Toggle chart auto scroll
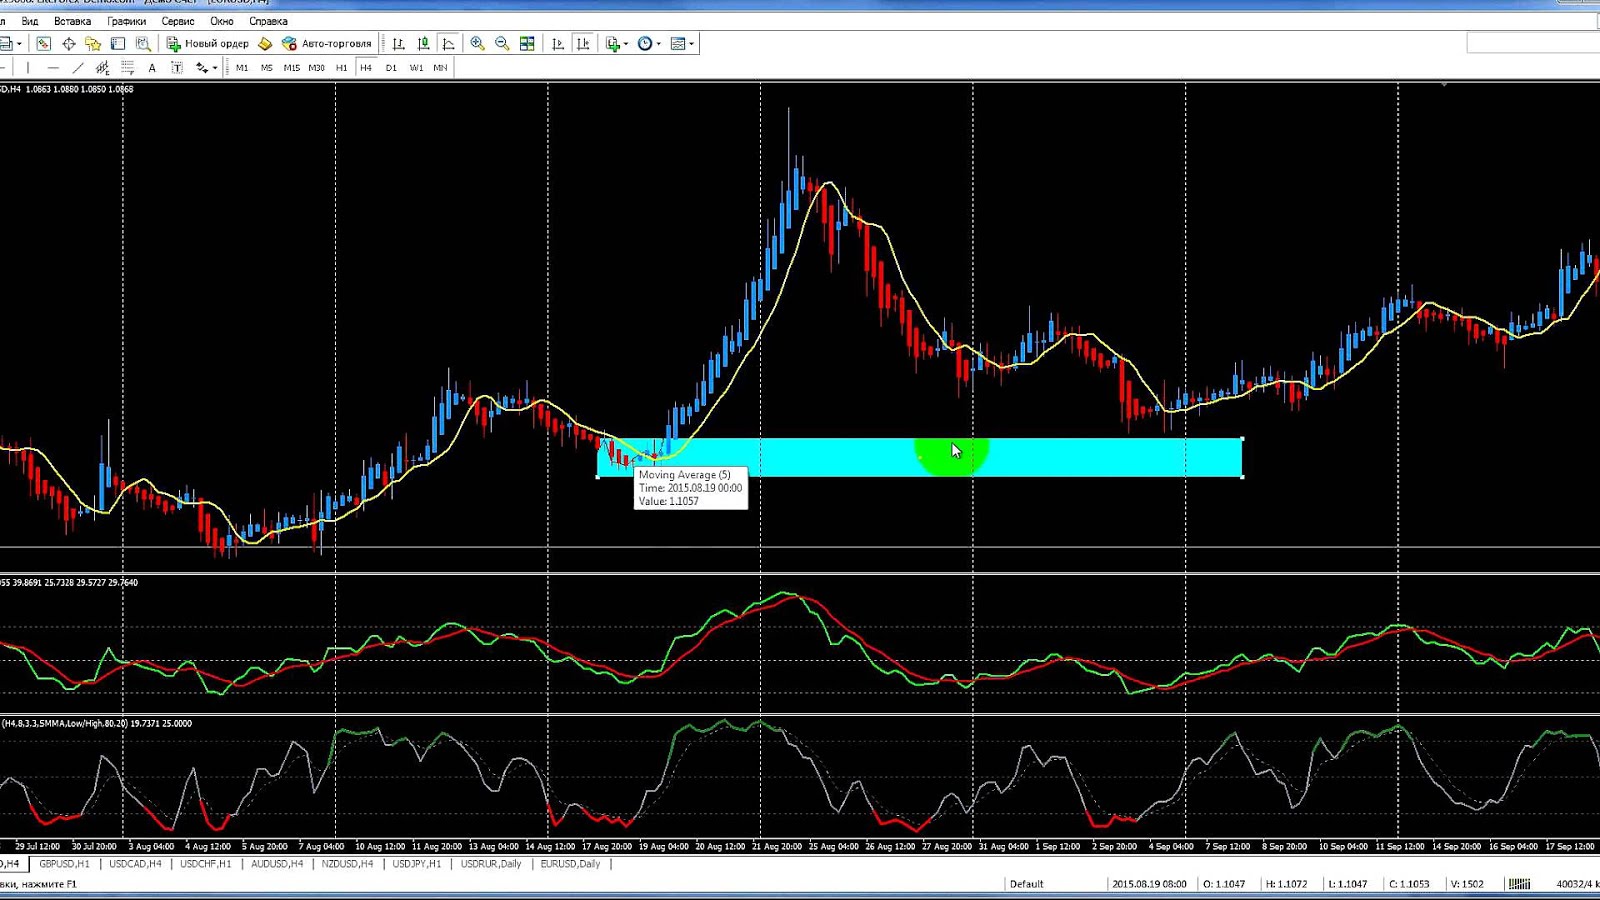 pos(558,43)
